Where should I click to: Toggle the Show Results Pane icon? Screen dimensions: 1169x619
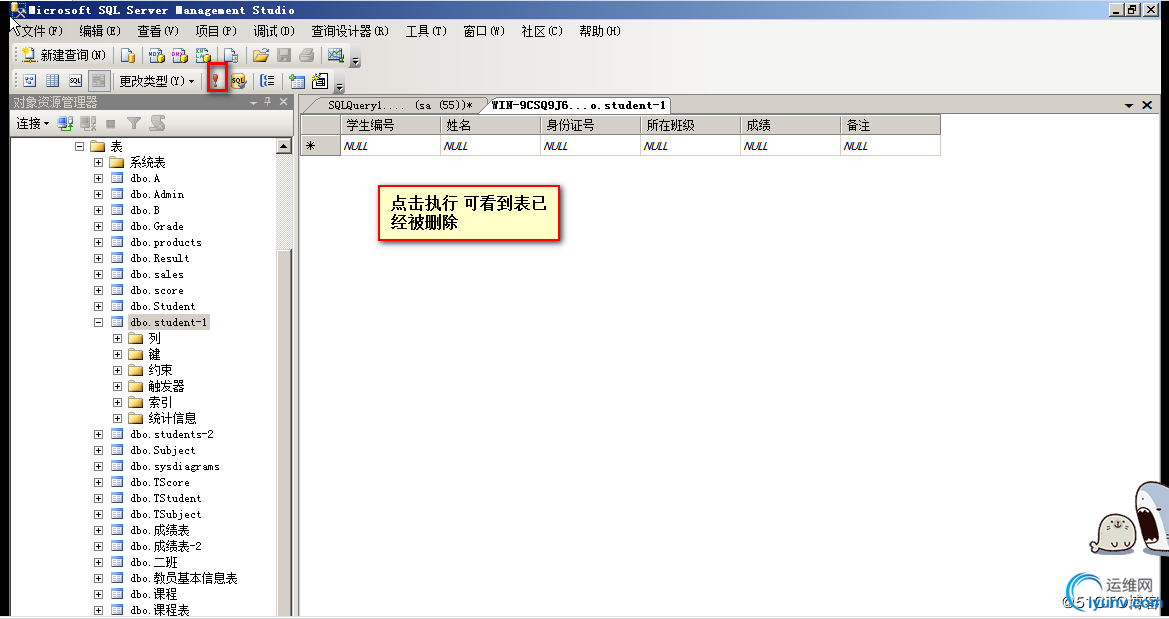click(x=98, y=81)
